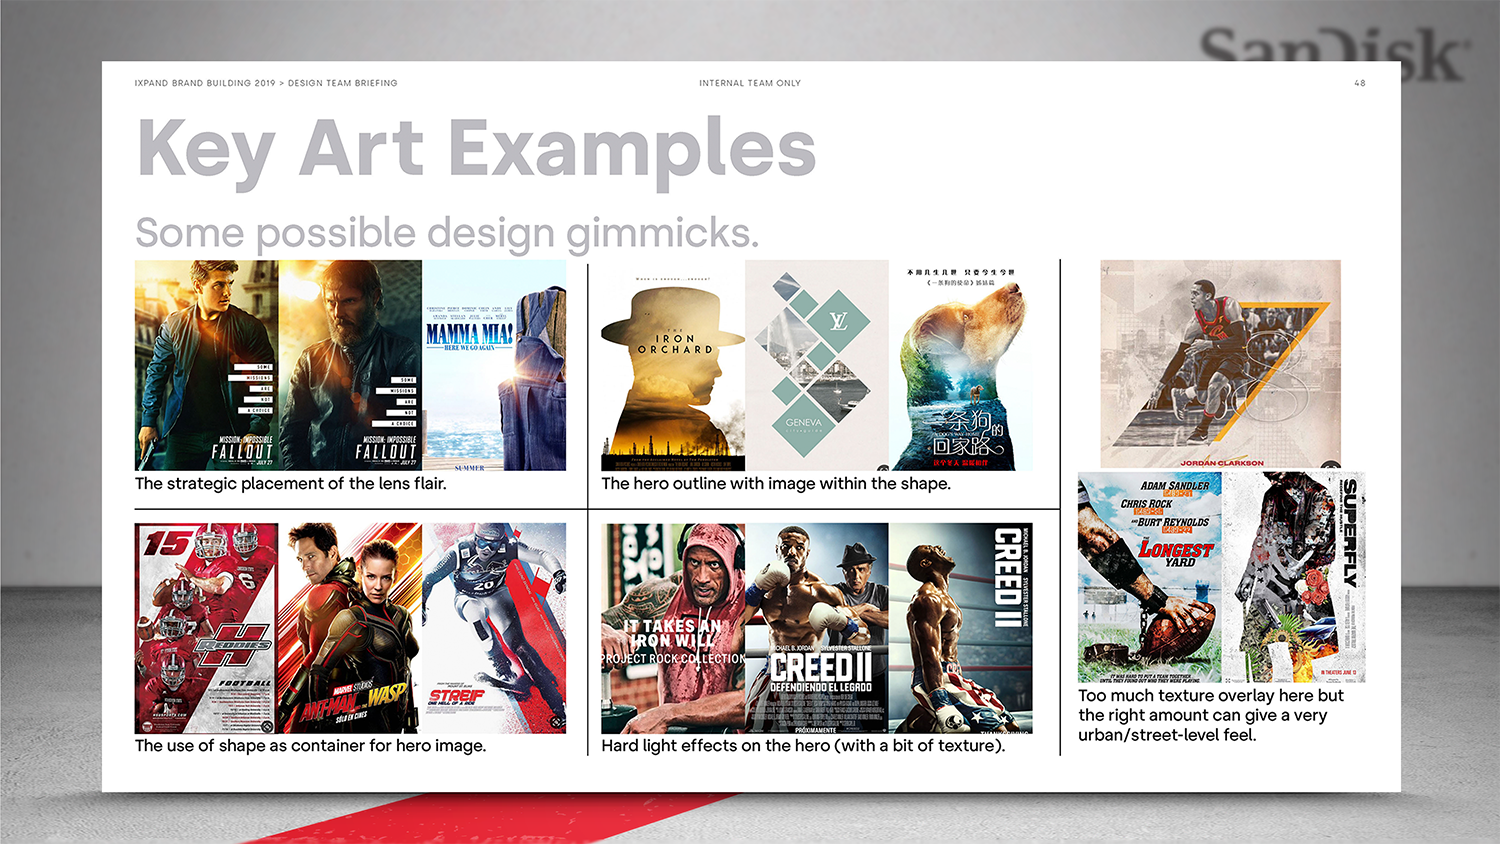Click the dog silhouette Chinese poster

[x=961, y=365]
